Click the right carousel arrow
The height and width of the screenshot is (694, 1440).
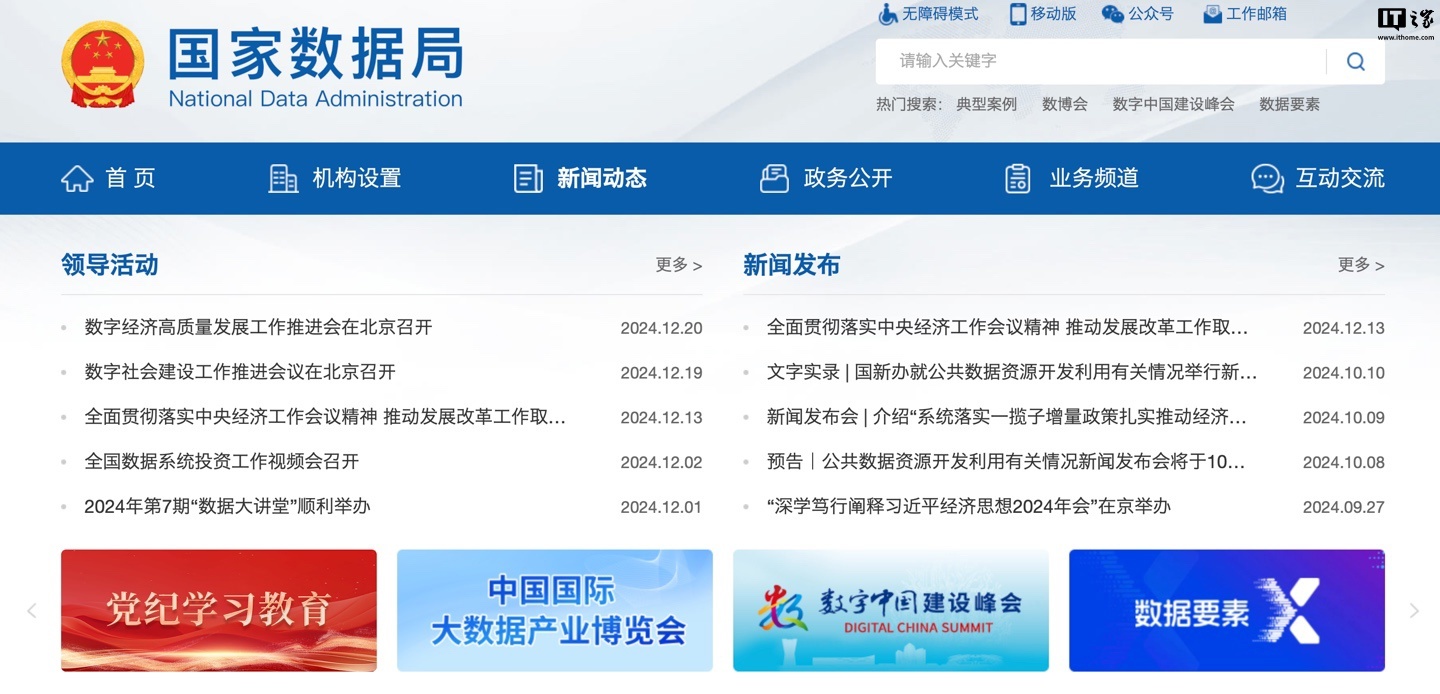pos(1414,610)
